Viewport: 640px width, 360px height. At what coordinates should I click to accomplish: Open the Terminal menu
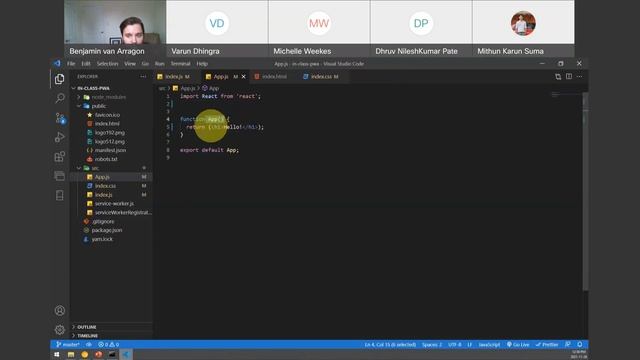(x=180, y=64)
